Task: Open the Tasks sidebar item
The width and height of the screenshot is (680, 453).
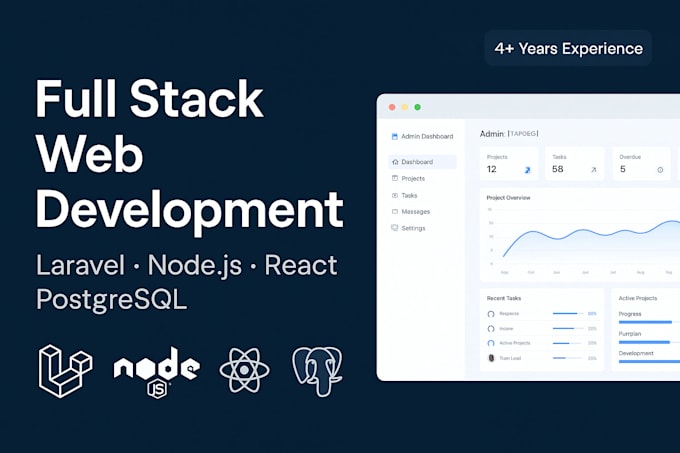Action: 404,195
